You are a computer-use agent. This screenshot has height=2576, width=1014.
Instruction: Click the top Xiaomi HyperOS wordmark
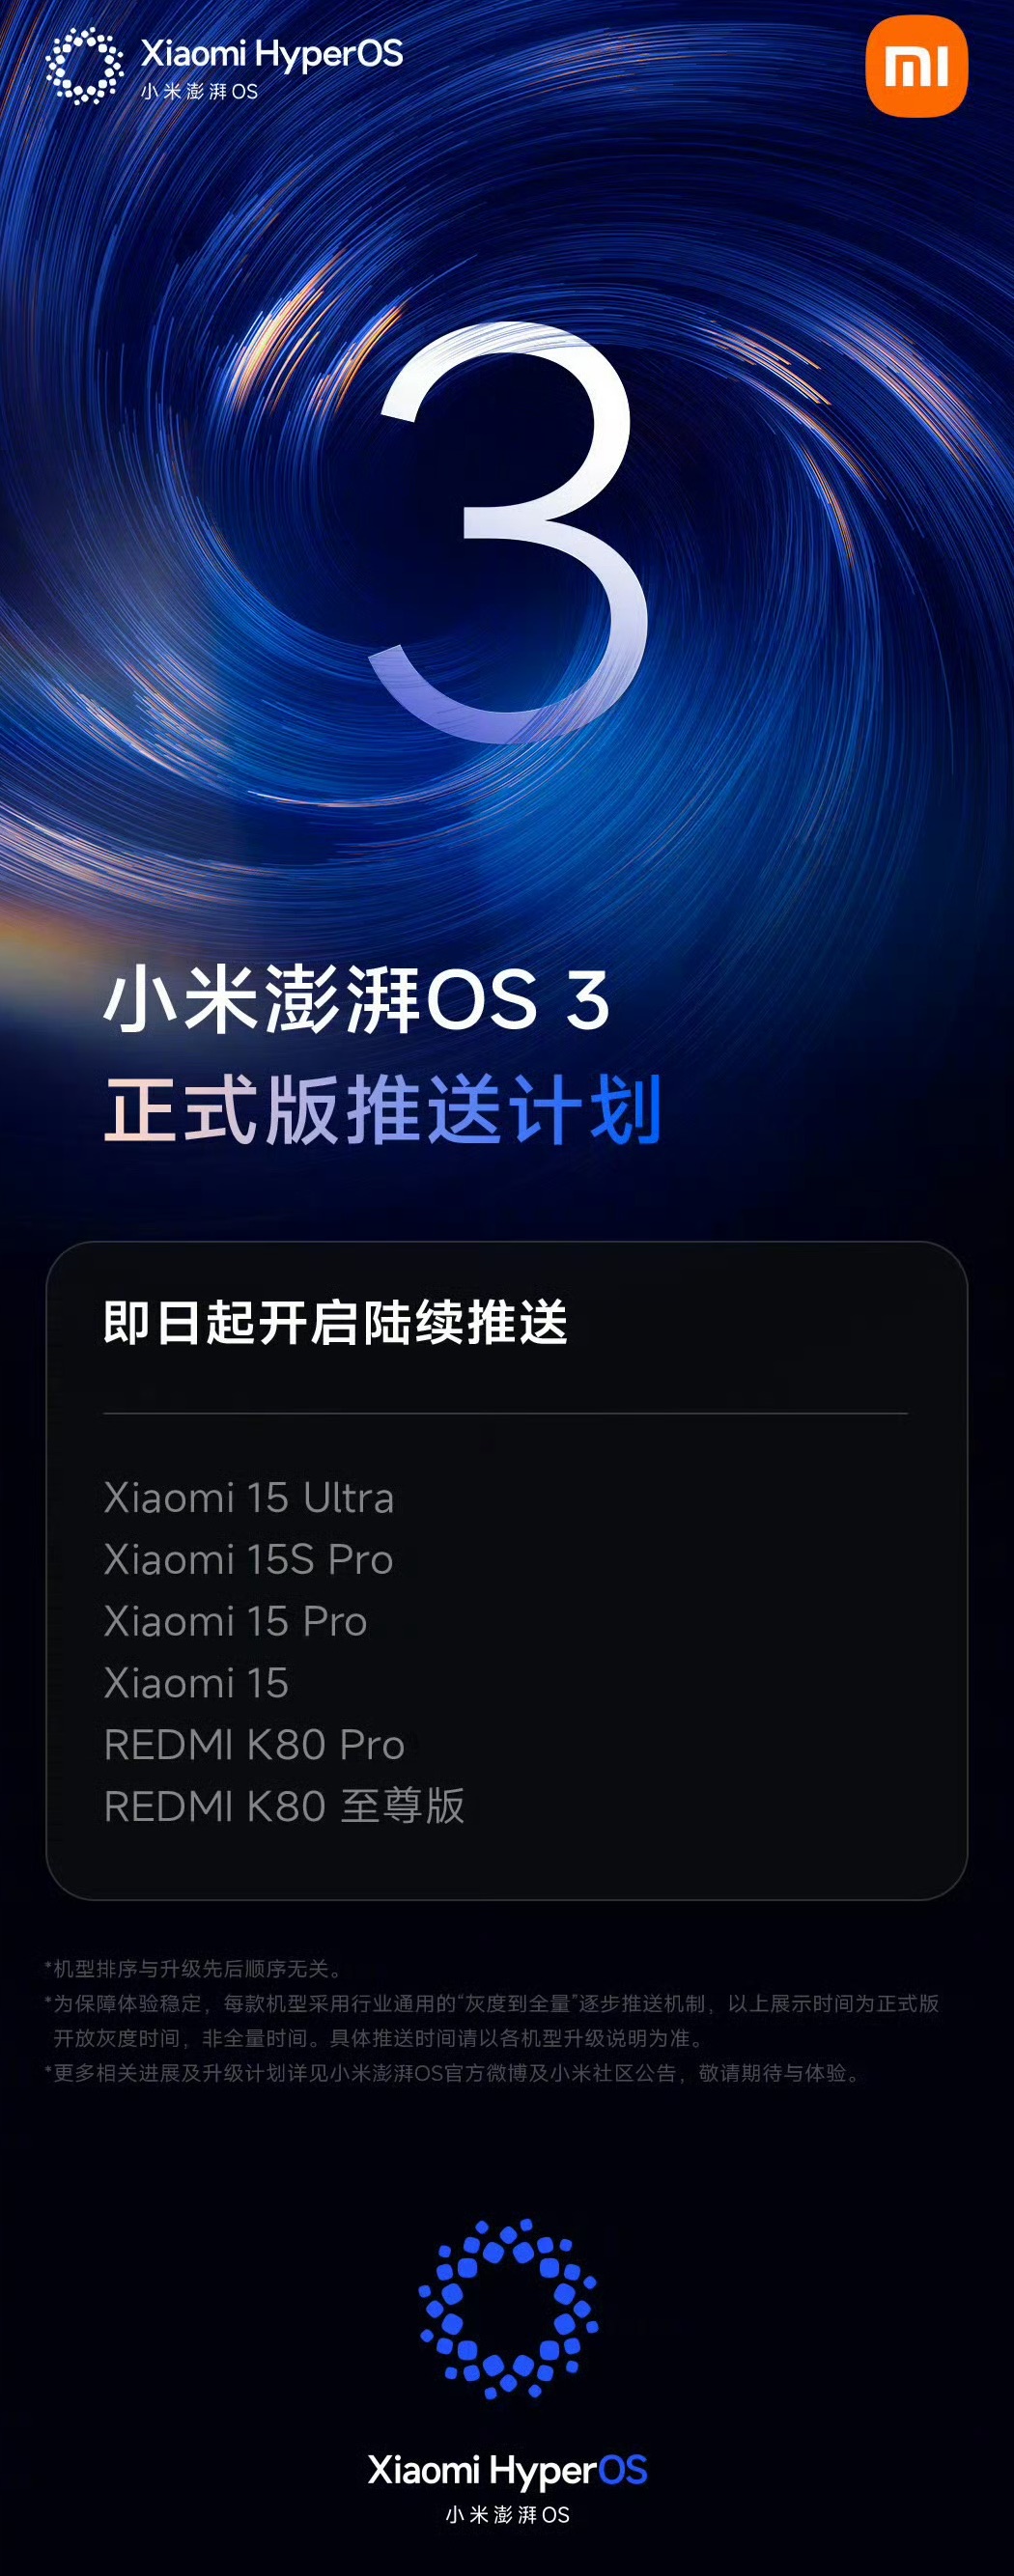point(271,54)
